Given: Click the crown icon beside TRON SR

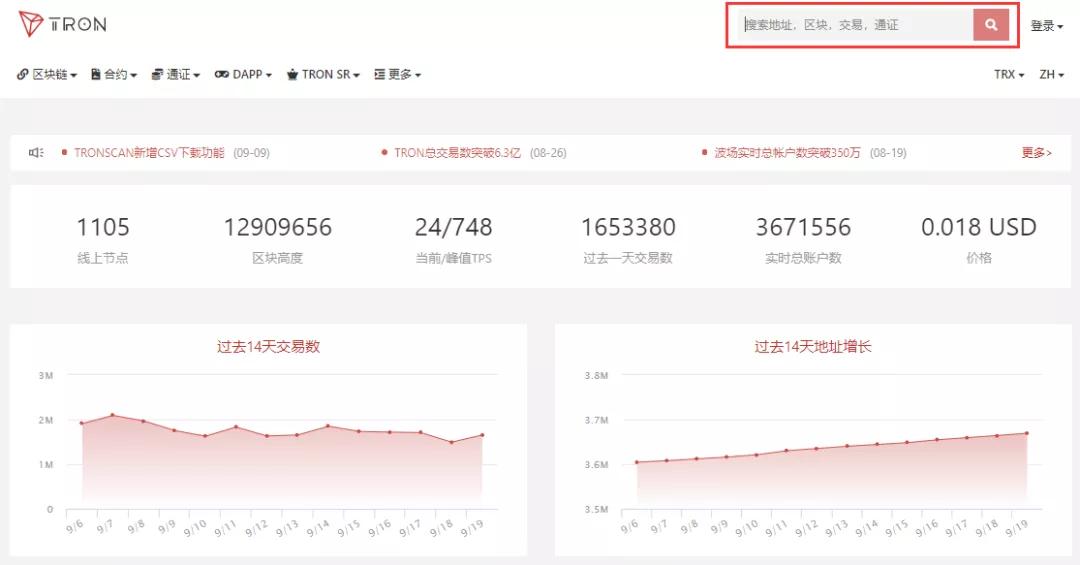Looking at the screenshot, I should [292, 75].
